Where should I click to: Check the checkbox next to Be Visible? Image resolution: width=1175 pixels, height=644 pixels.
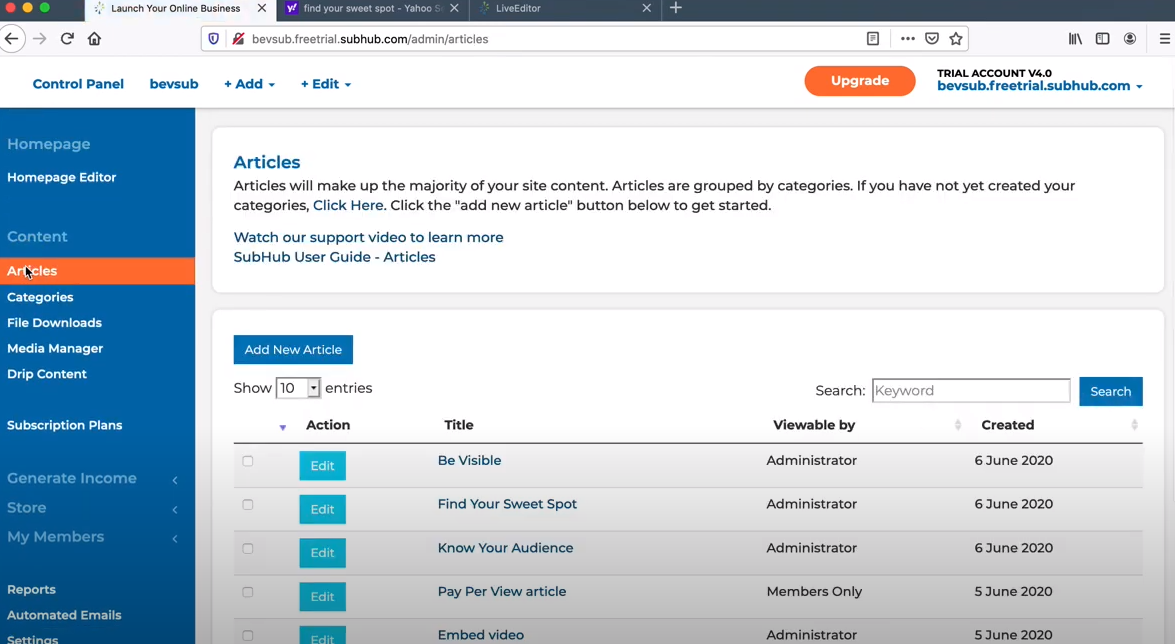coord(247,461)
